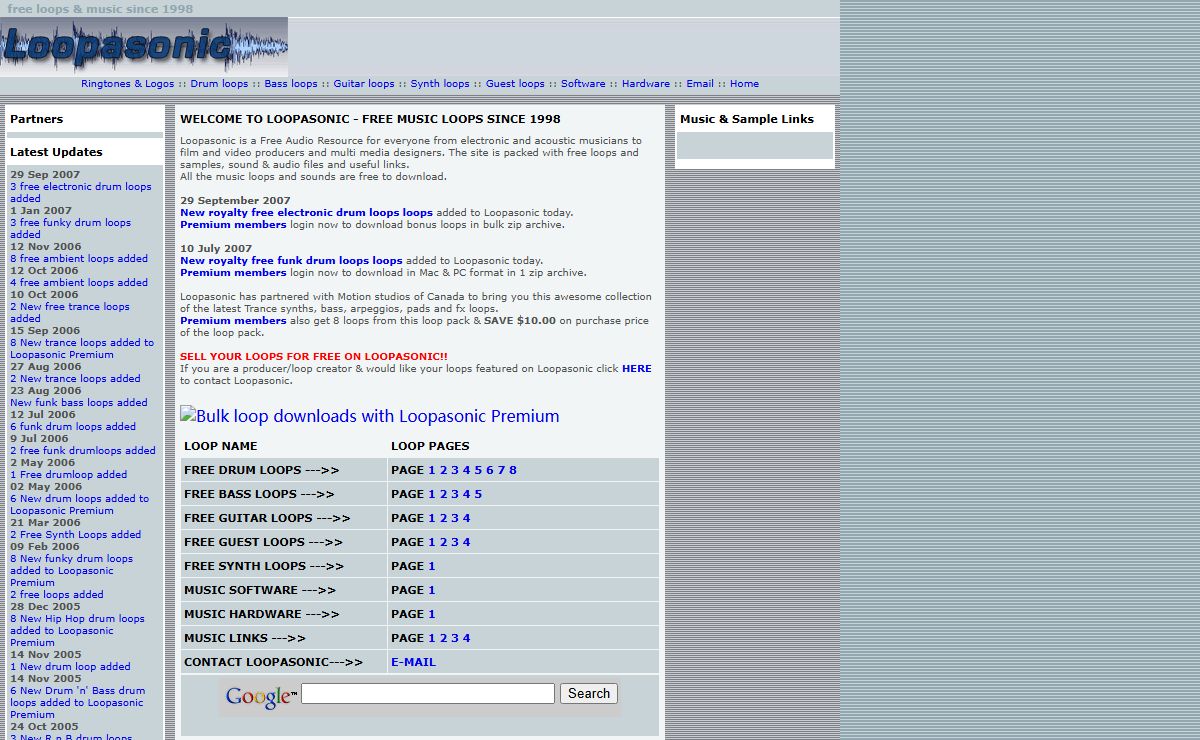Open '6 funk drum loops added' update

pos(73,427)
